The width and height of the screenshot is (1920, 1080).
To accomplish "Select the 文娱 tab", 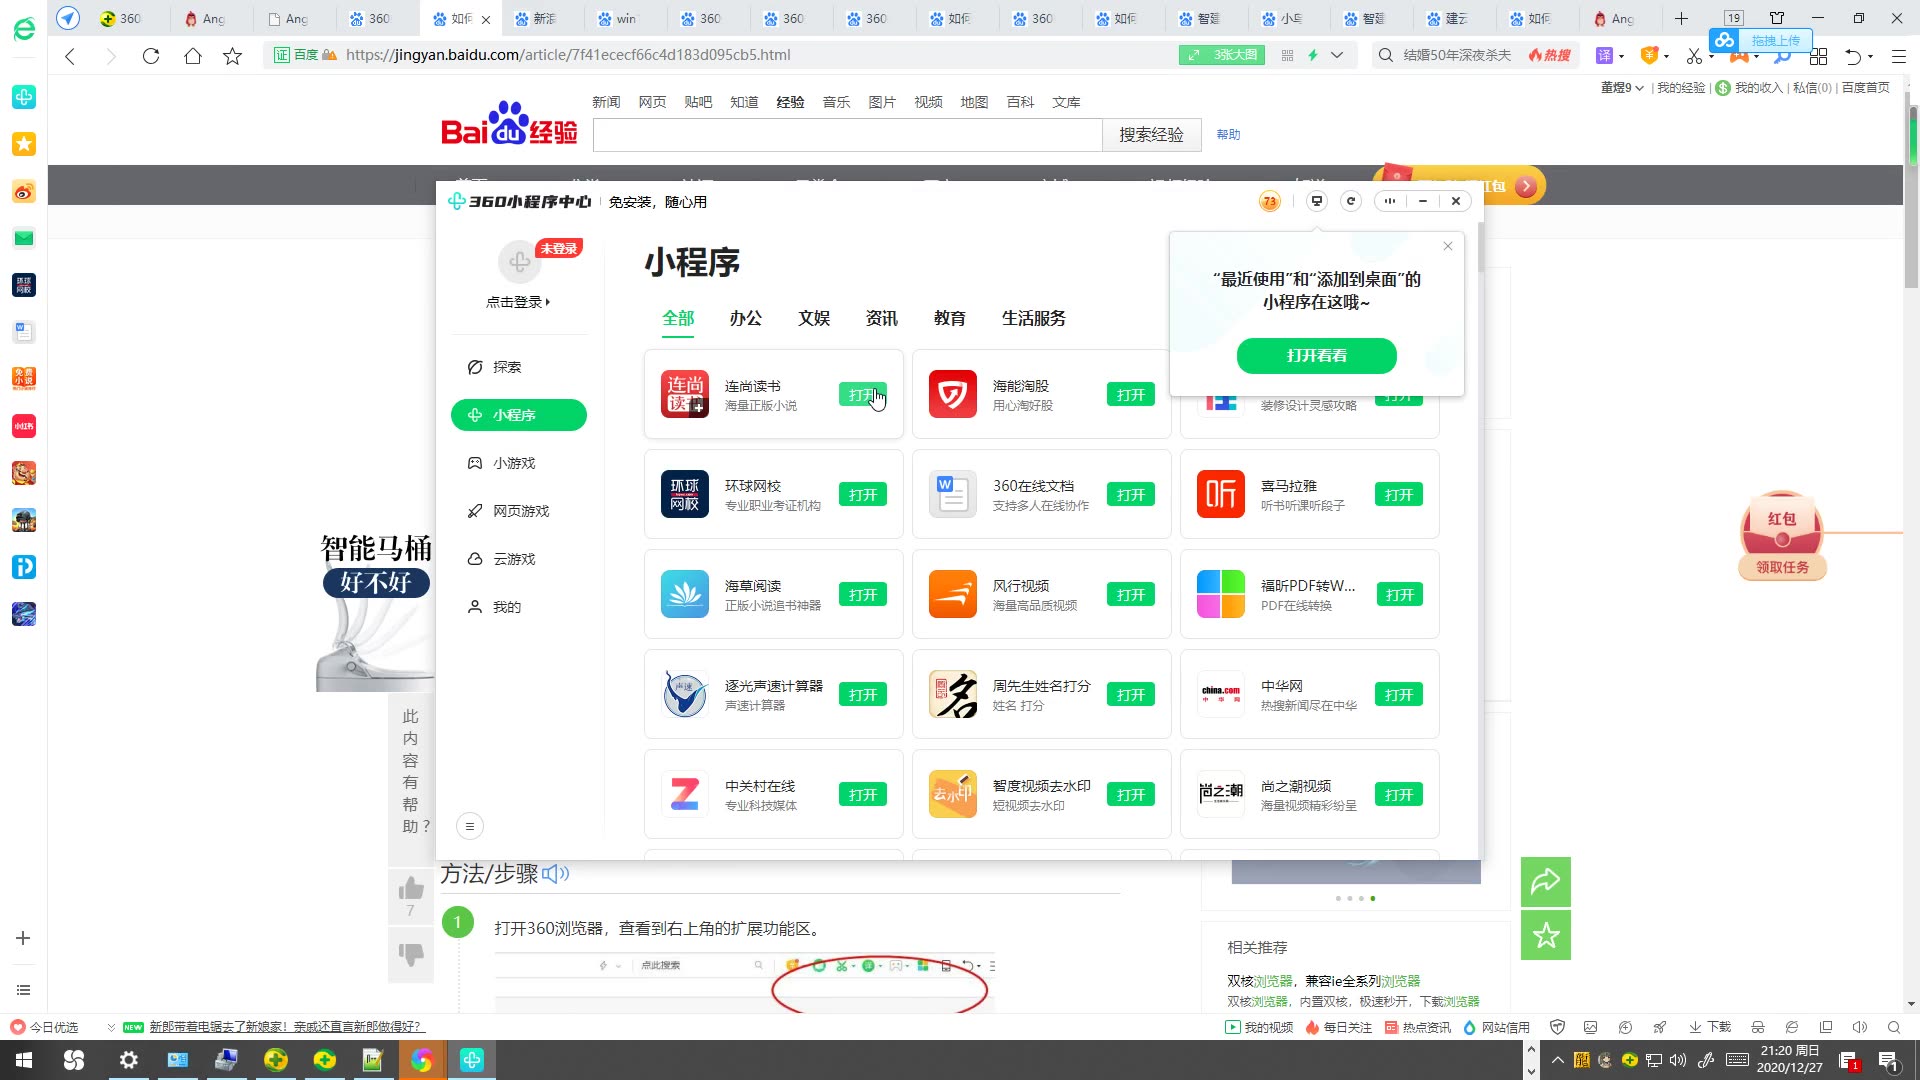I will click(x=814, y=318).
